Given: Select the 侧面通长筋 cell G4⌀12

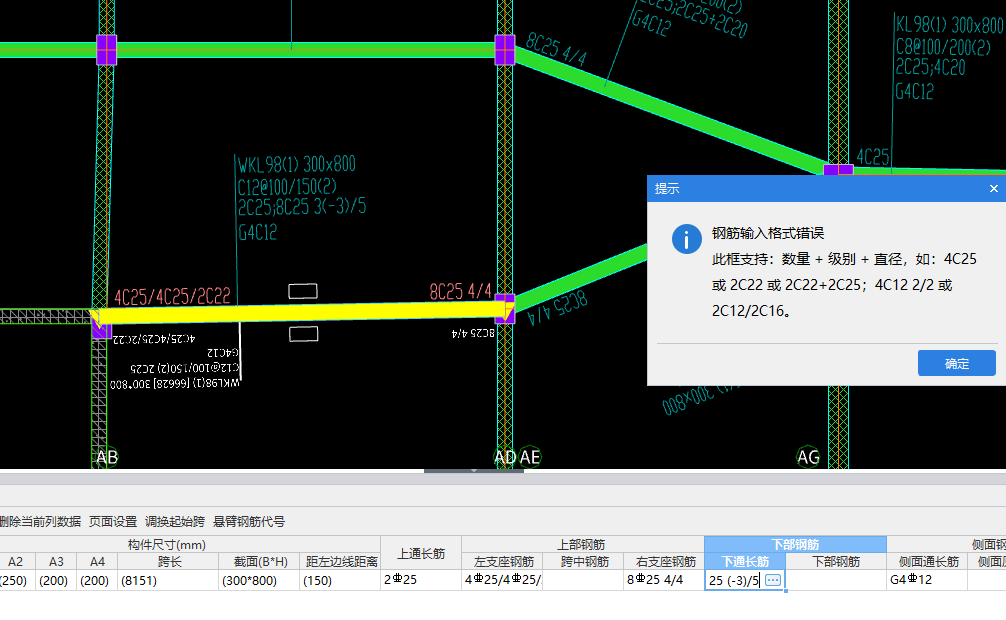Looking at the screenshot, I should point(927,580).
